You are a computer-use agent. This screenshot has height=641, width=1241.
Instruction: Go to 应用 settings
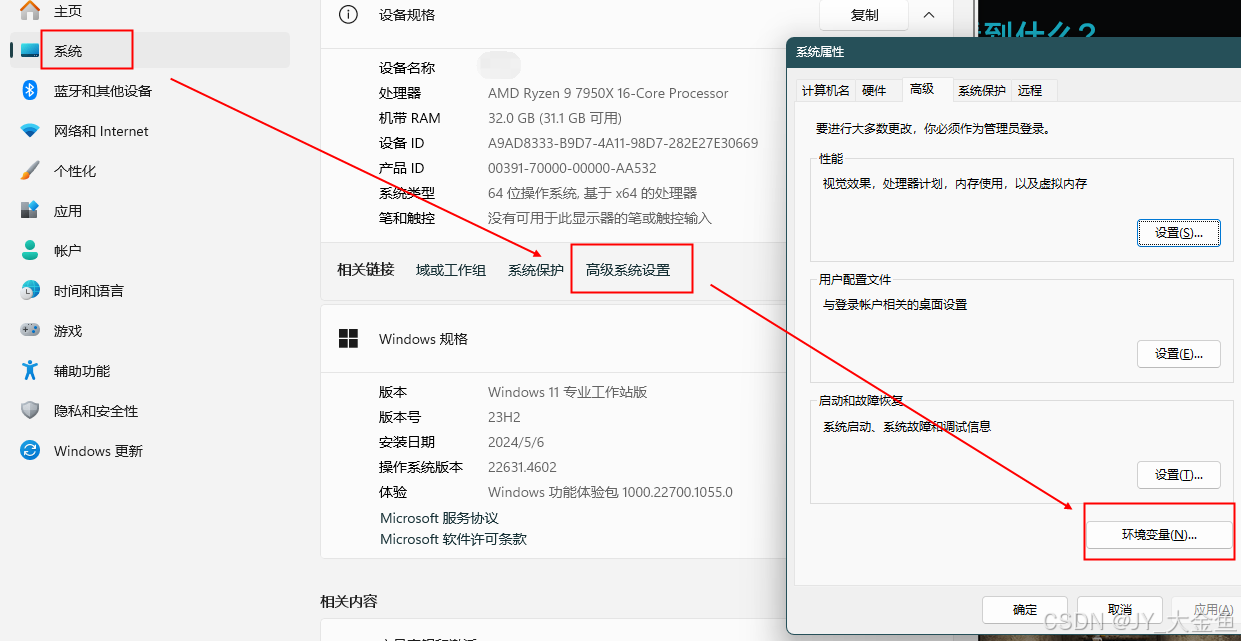[x=150, y=210]
